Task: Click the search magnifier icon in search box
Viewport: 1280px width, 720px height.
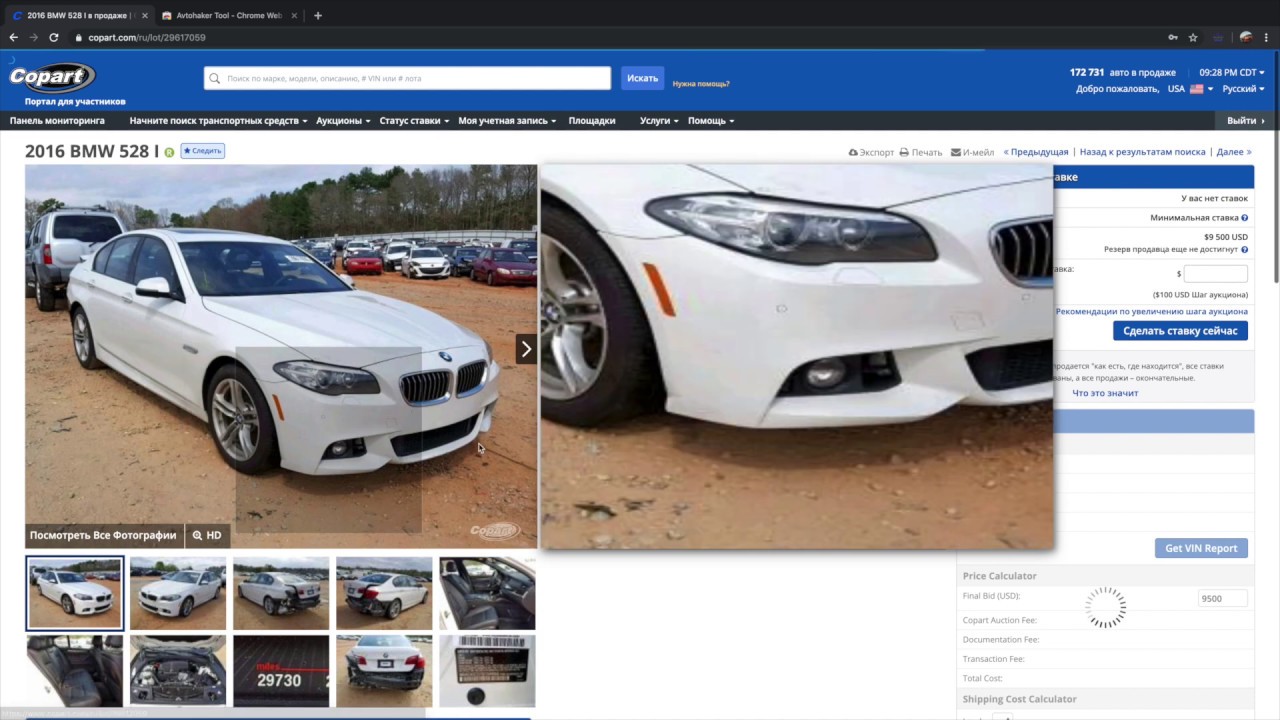Action: pos(215,78)
